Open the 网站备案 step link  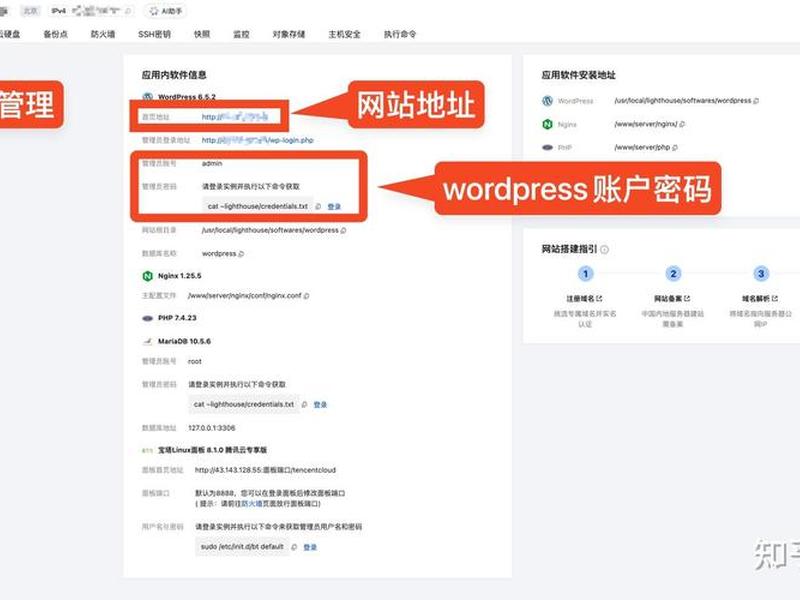672,298
